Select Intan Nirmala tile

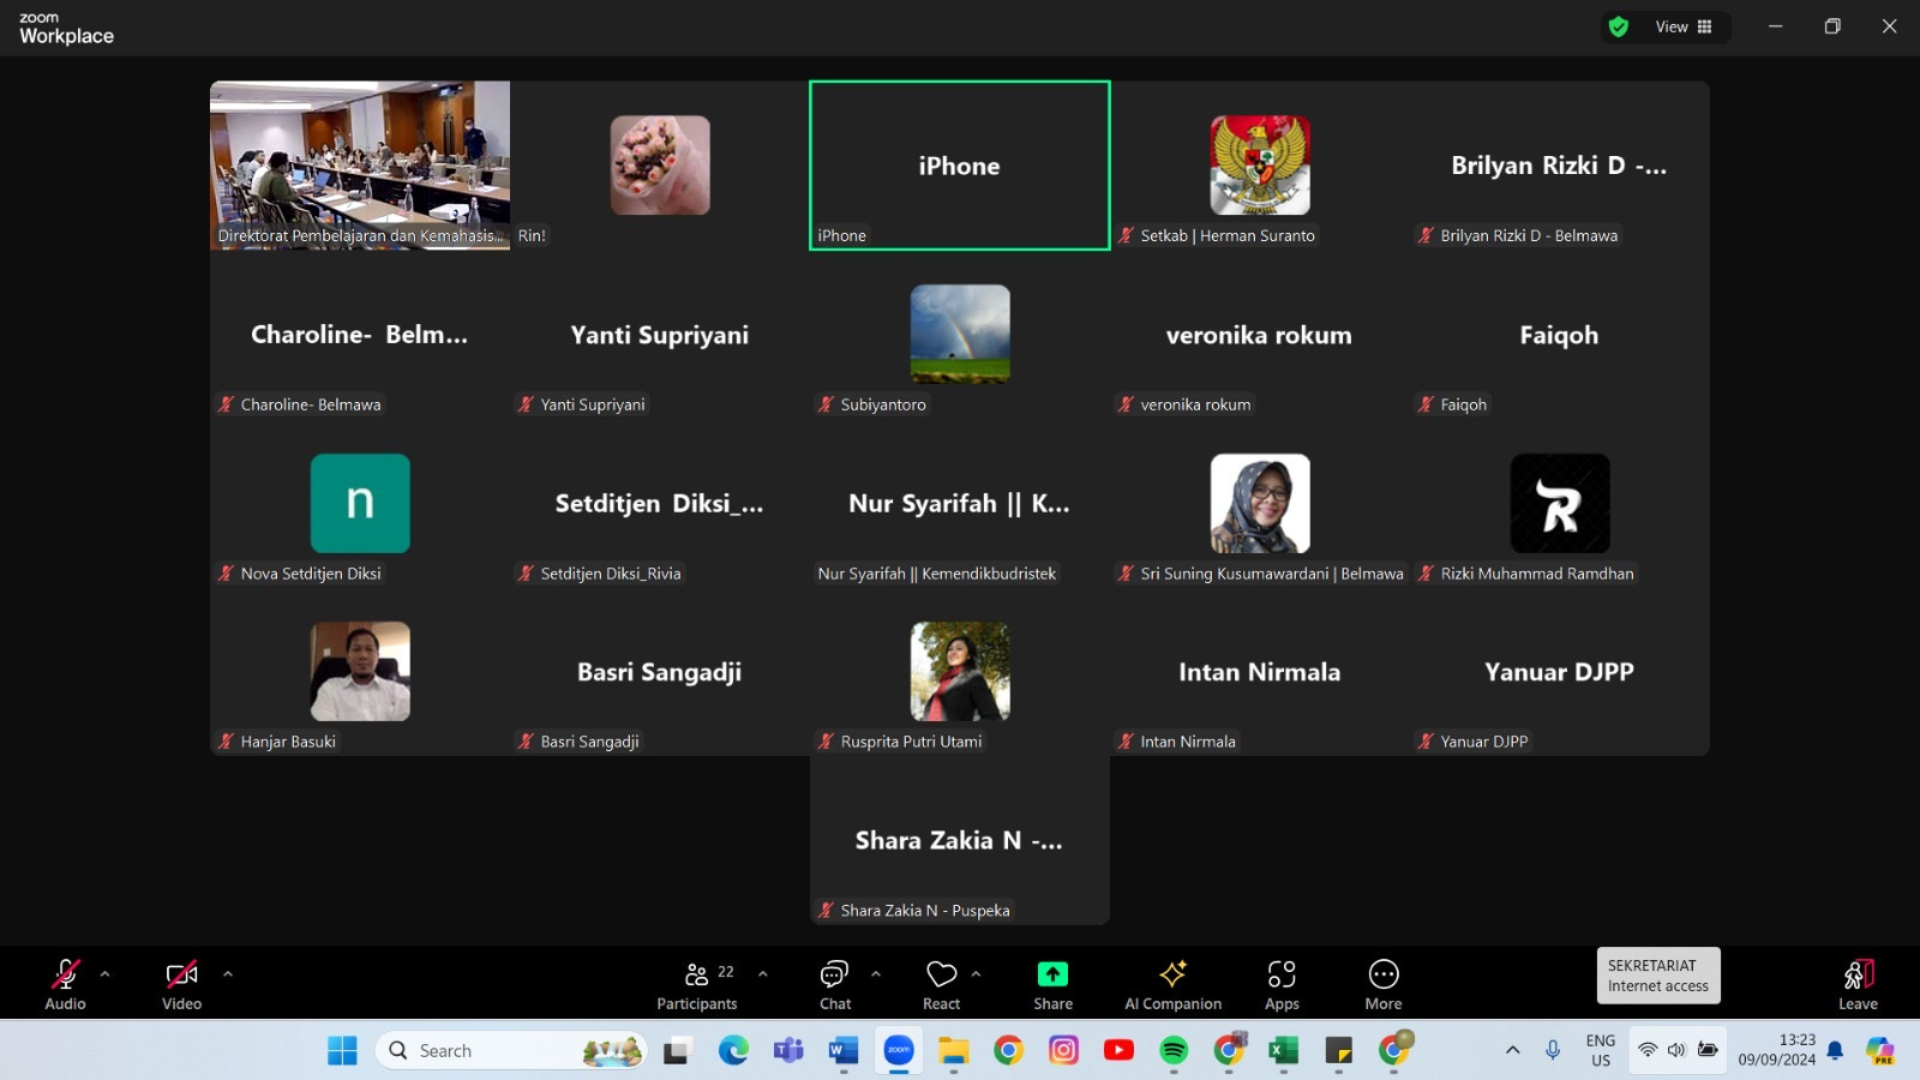click(x=1260, y=671)
